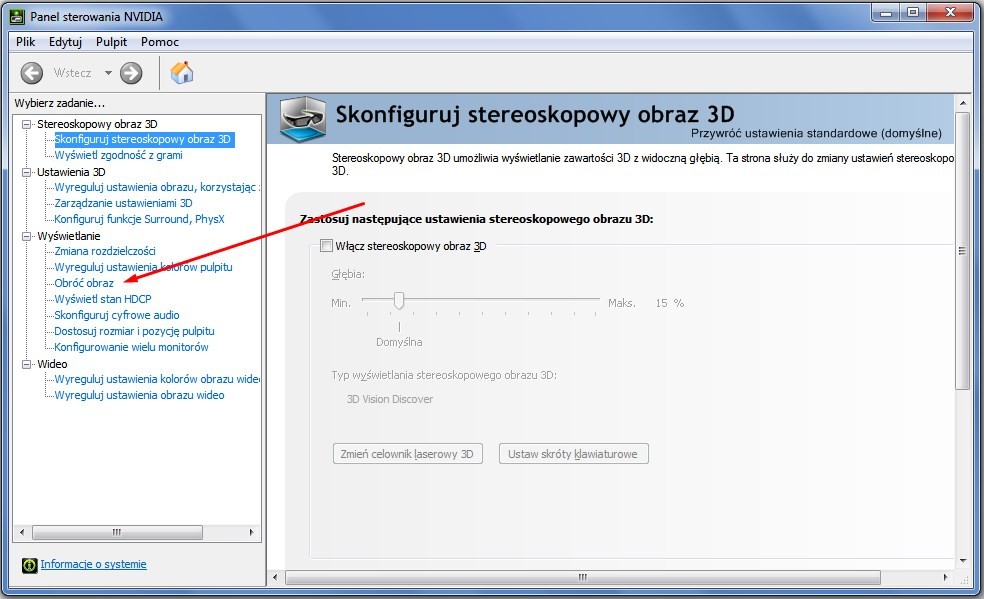The image size is (984, 599).
Task: Collapse the Stereoskopowy obraz 3D node
Action: [26, 124]
